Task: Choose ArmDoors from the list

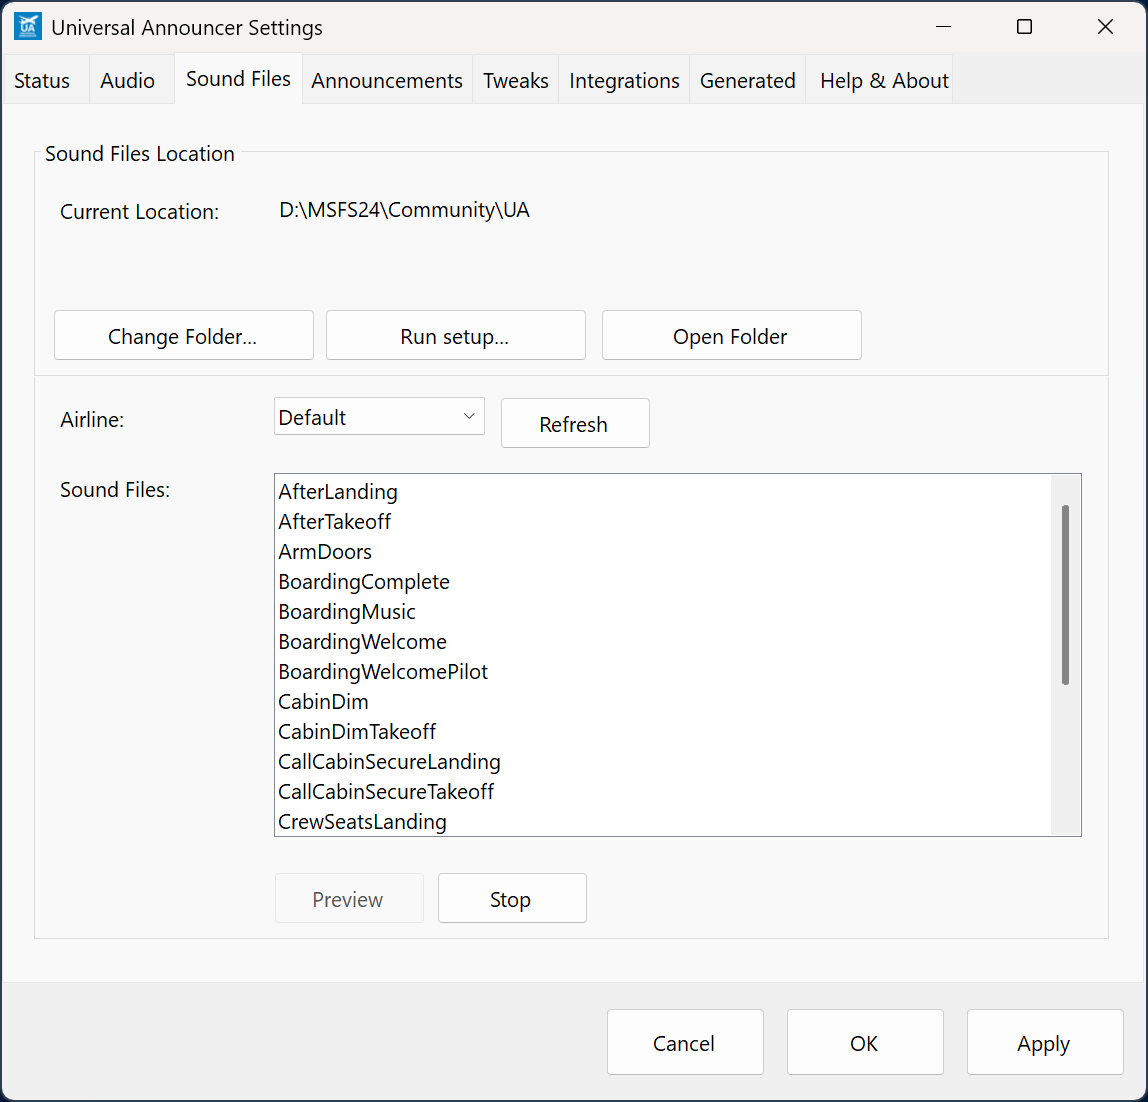Action: pyautogui.click(x=663, y=552)
